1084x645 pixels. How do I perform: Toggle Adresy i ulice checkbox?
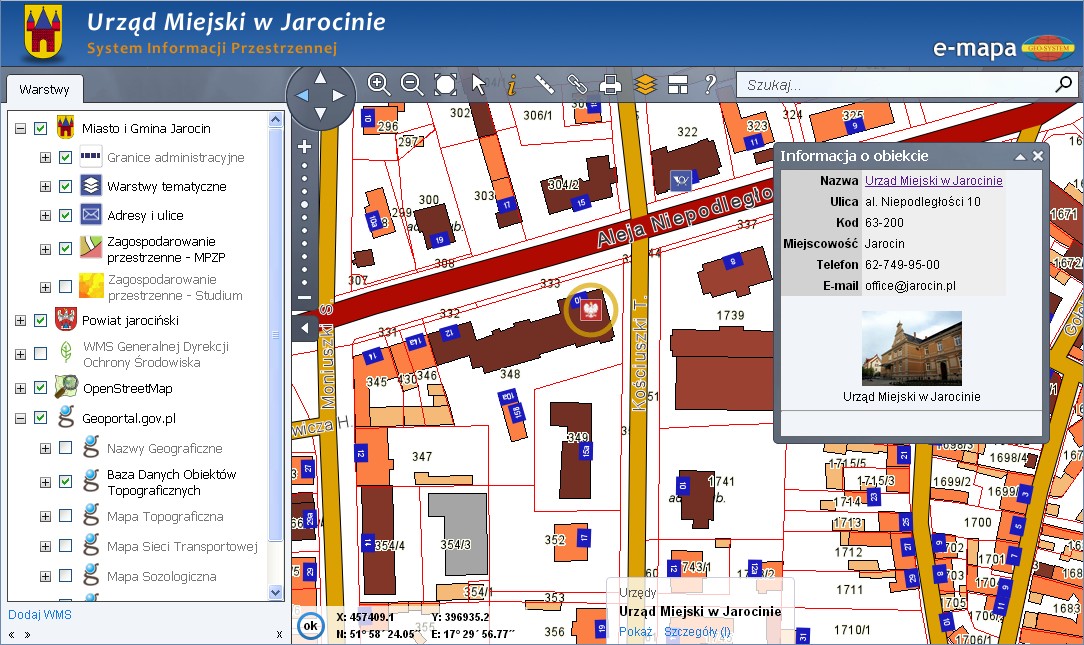pos(66,216)
